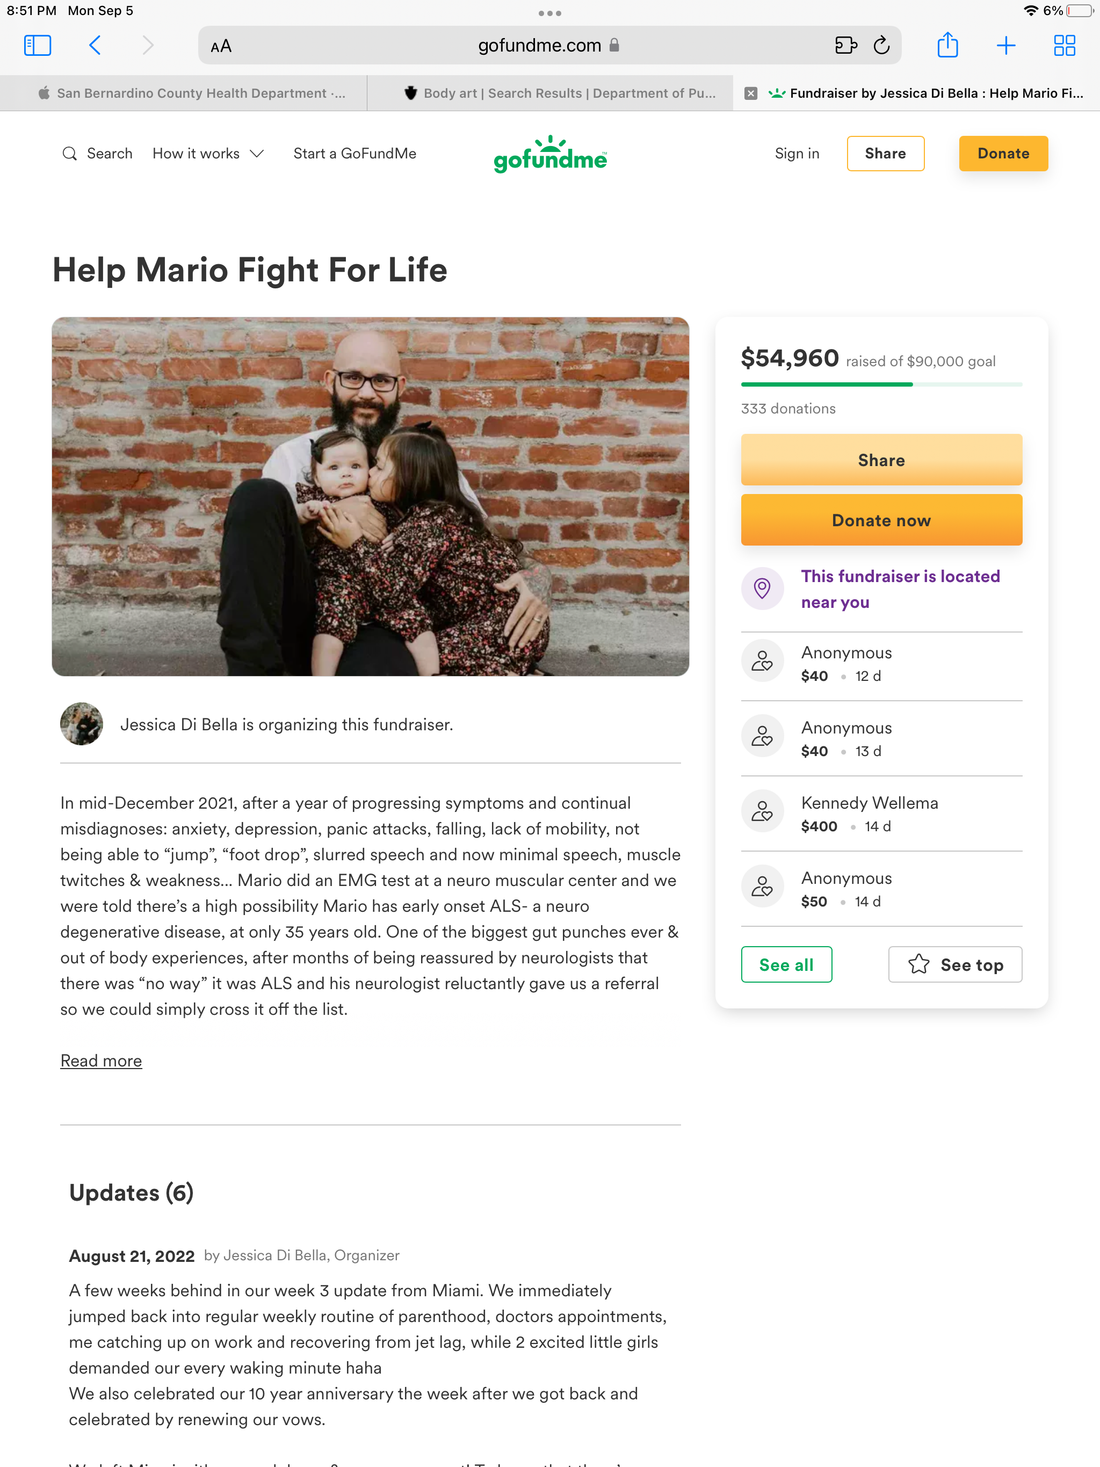The image size is (1100, 1467).
Task: Click the Search field on GoFundMe
Action: point(97,153)
